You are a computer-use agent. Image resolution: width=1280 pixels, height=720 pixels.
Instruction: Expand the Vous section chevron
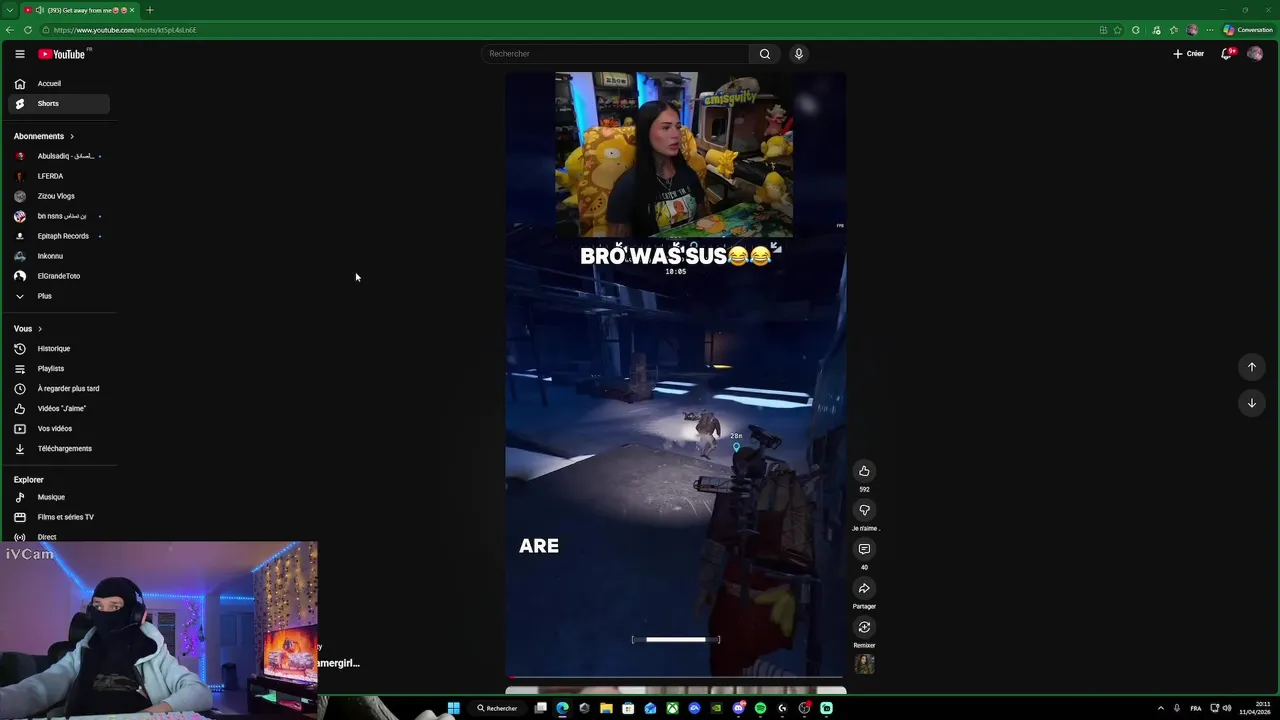coord(40,329)
